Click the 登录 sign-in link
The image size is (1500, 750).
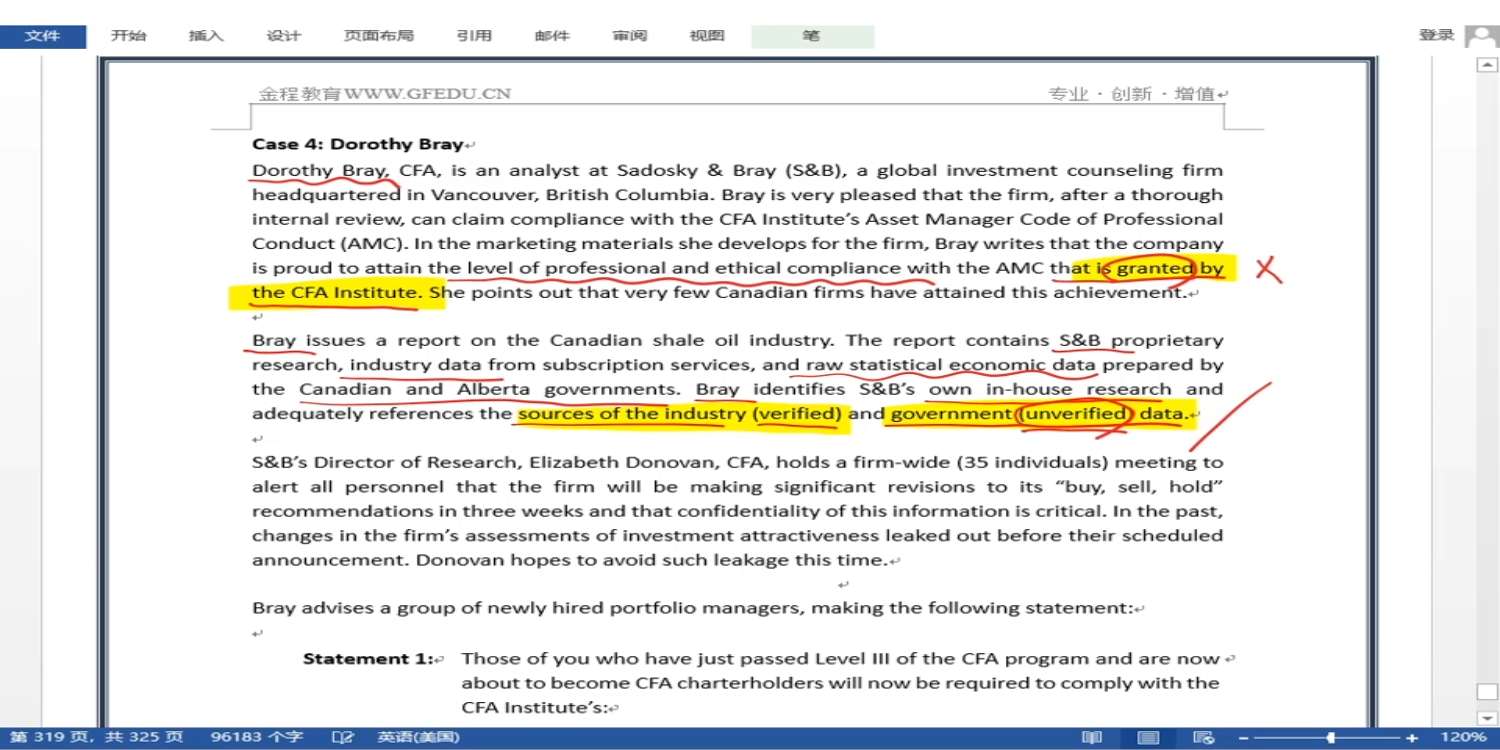1436,35
